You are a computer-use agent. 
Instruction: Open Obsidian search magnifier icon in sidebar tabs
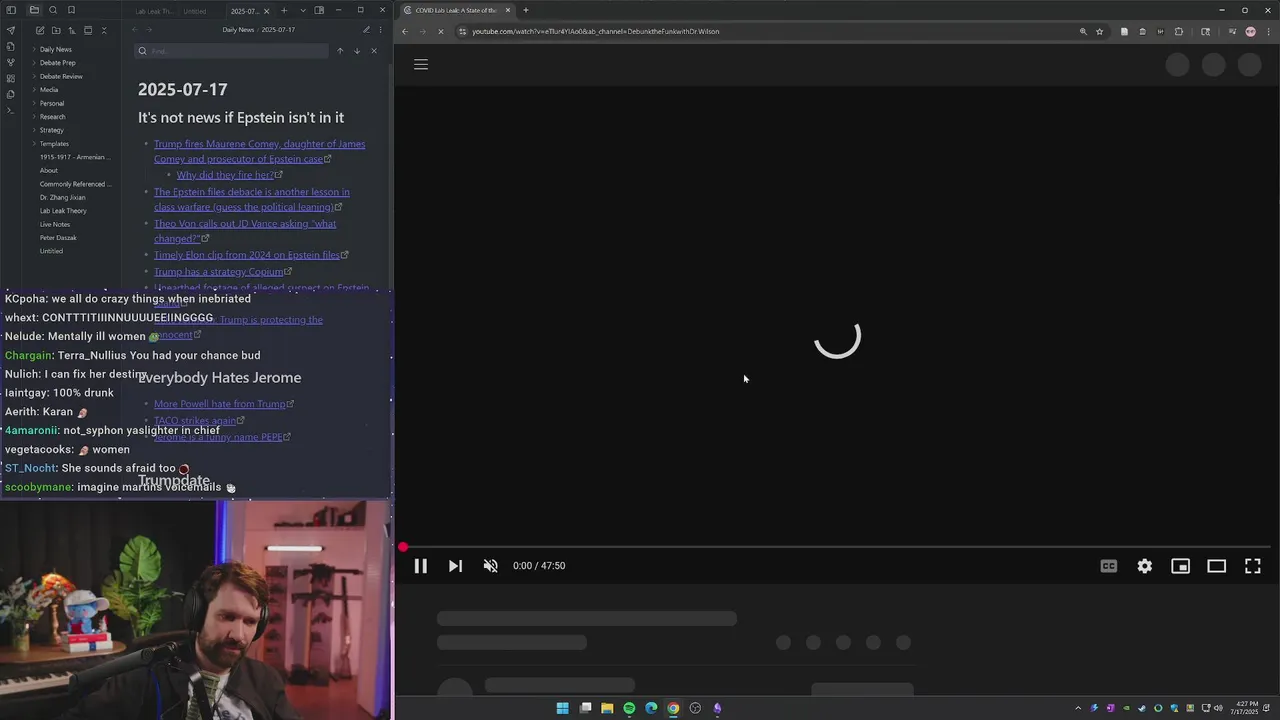click(x=53, y=10)
